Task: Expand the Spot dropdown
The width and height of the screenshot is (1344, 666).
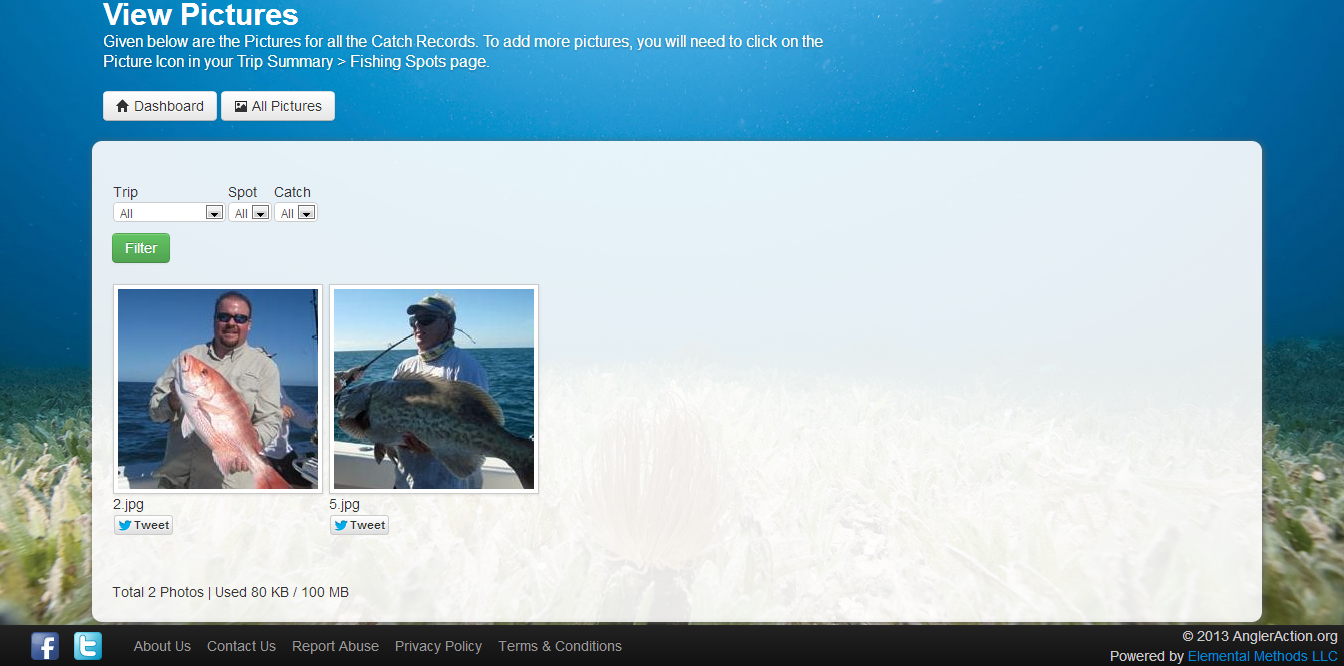Action: click(249, 213)
